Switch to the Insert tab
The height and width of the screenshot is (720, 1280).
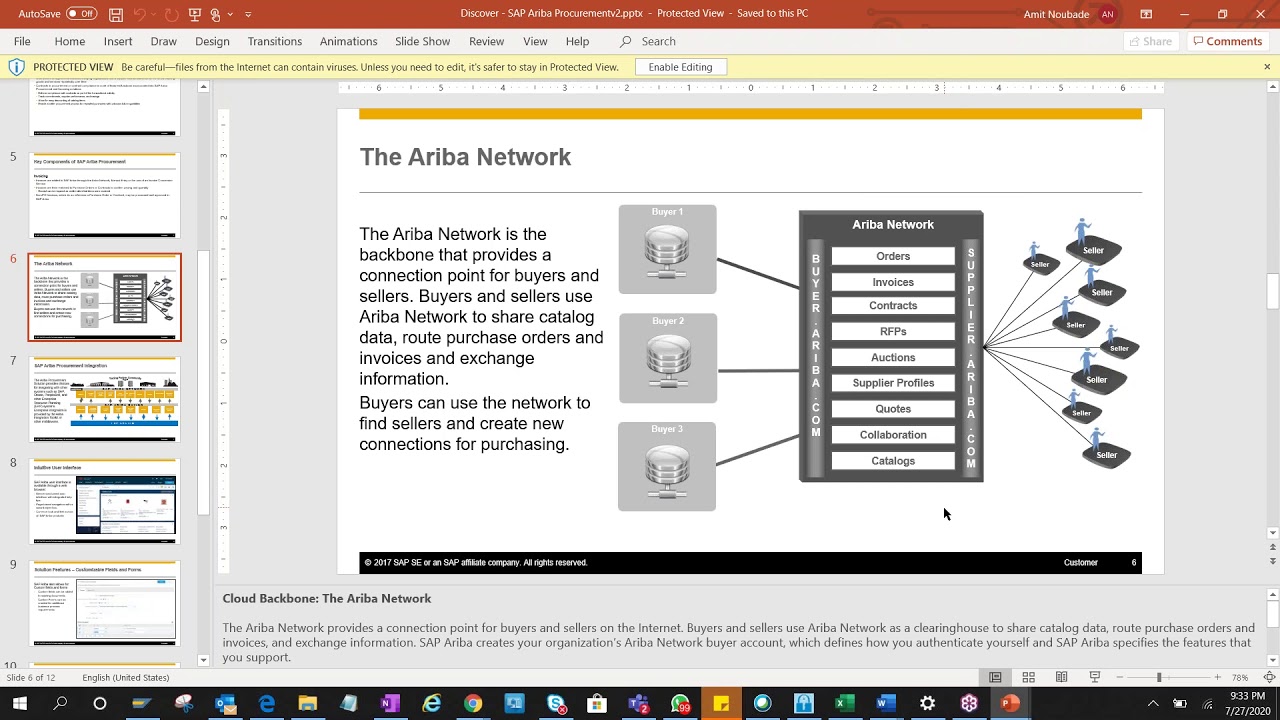pyautogui.click(x=118, y=41)
